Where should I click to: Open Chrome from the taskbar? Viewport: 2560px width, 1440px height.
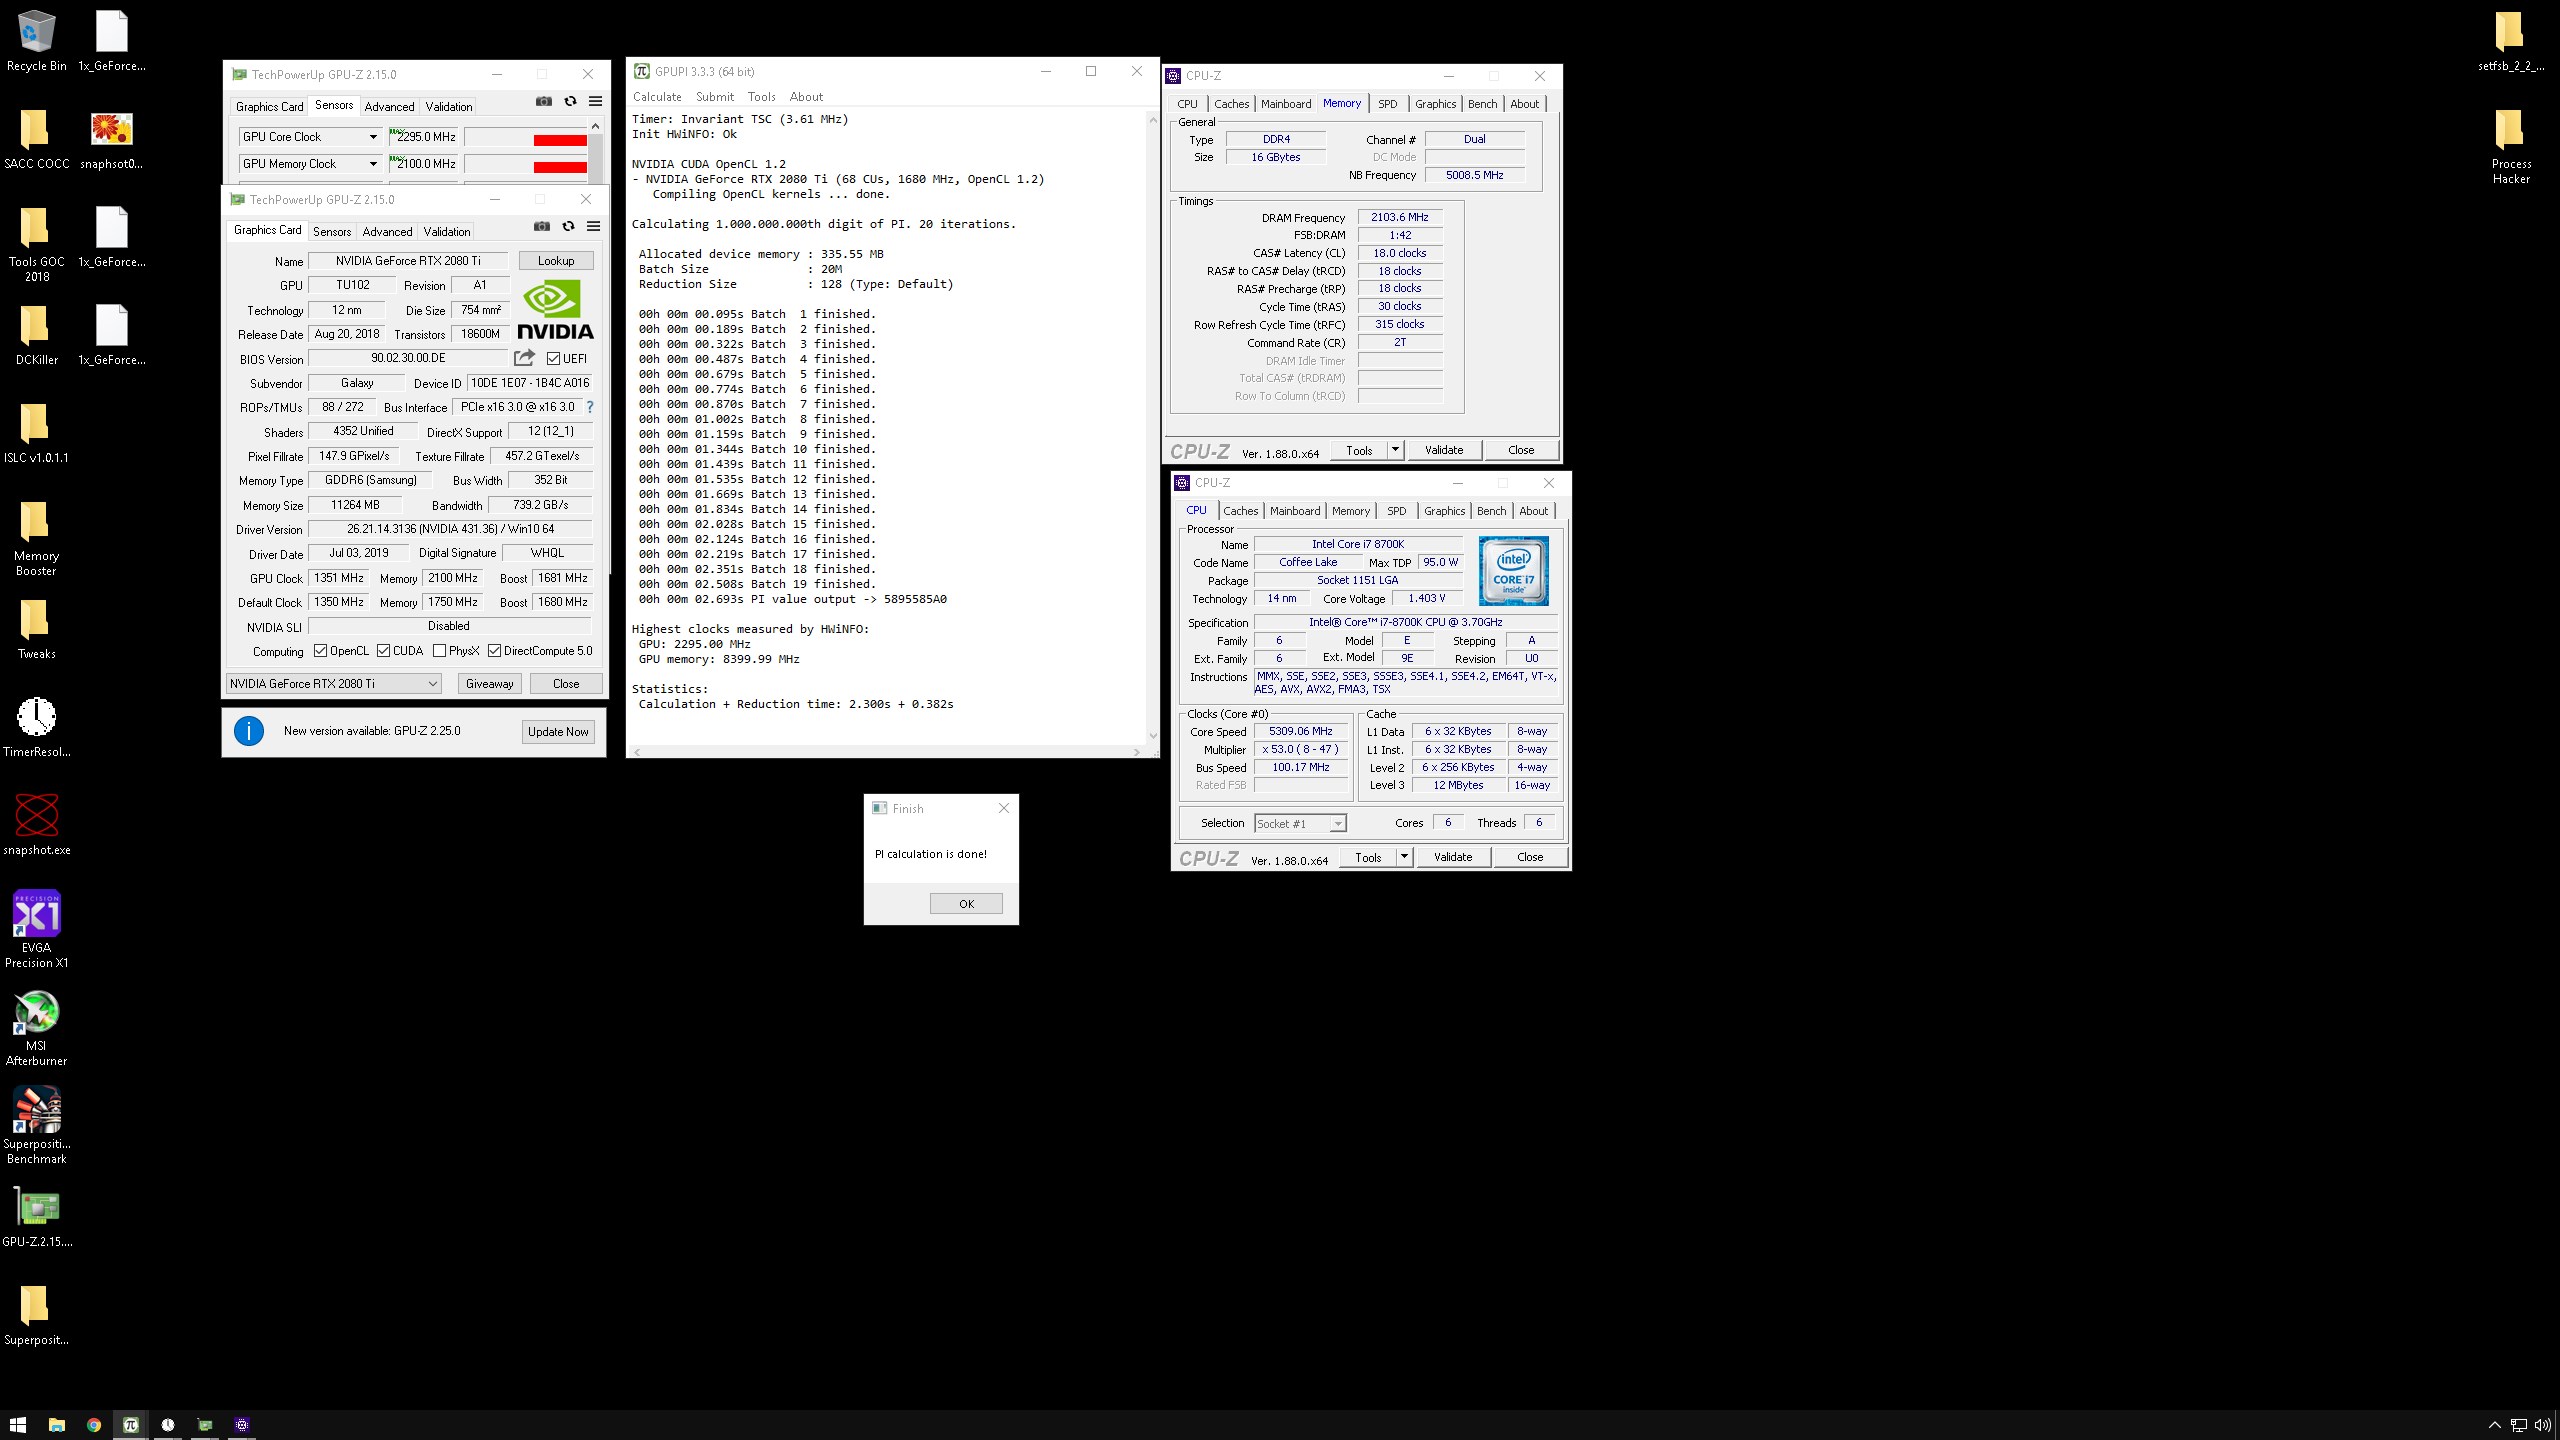coord(93,1425)
